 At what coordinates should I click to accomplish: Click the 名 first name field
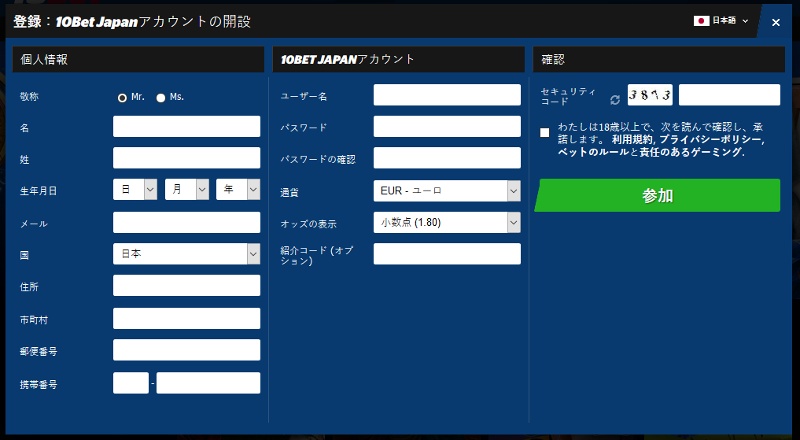coord(186,127)
